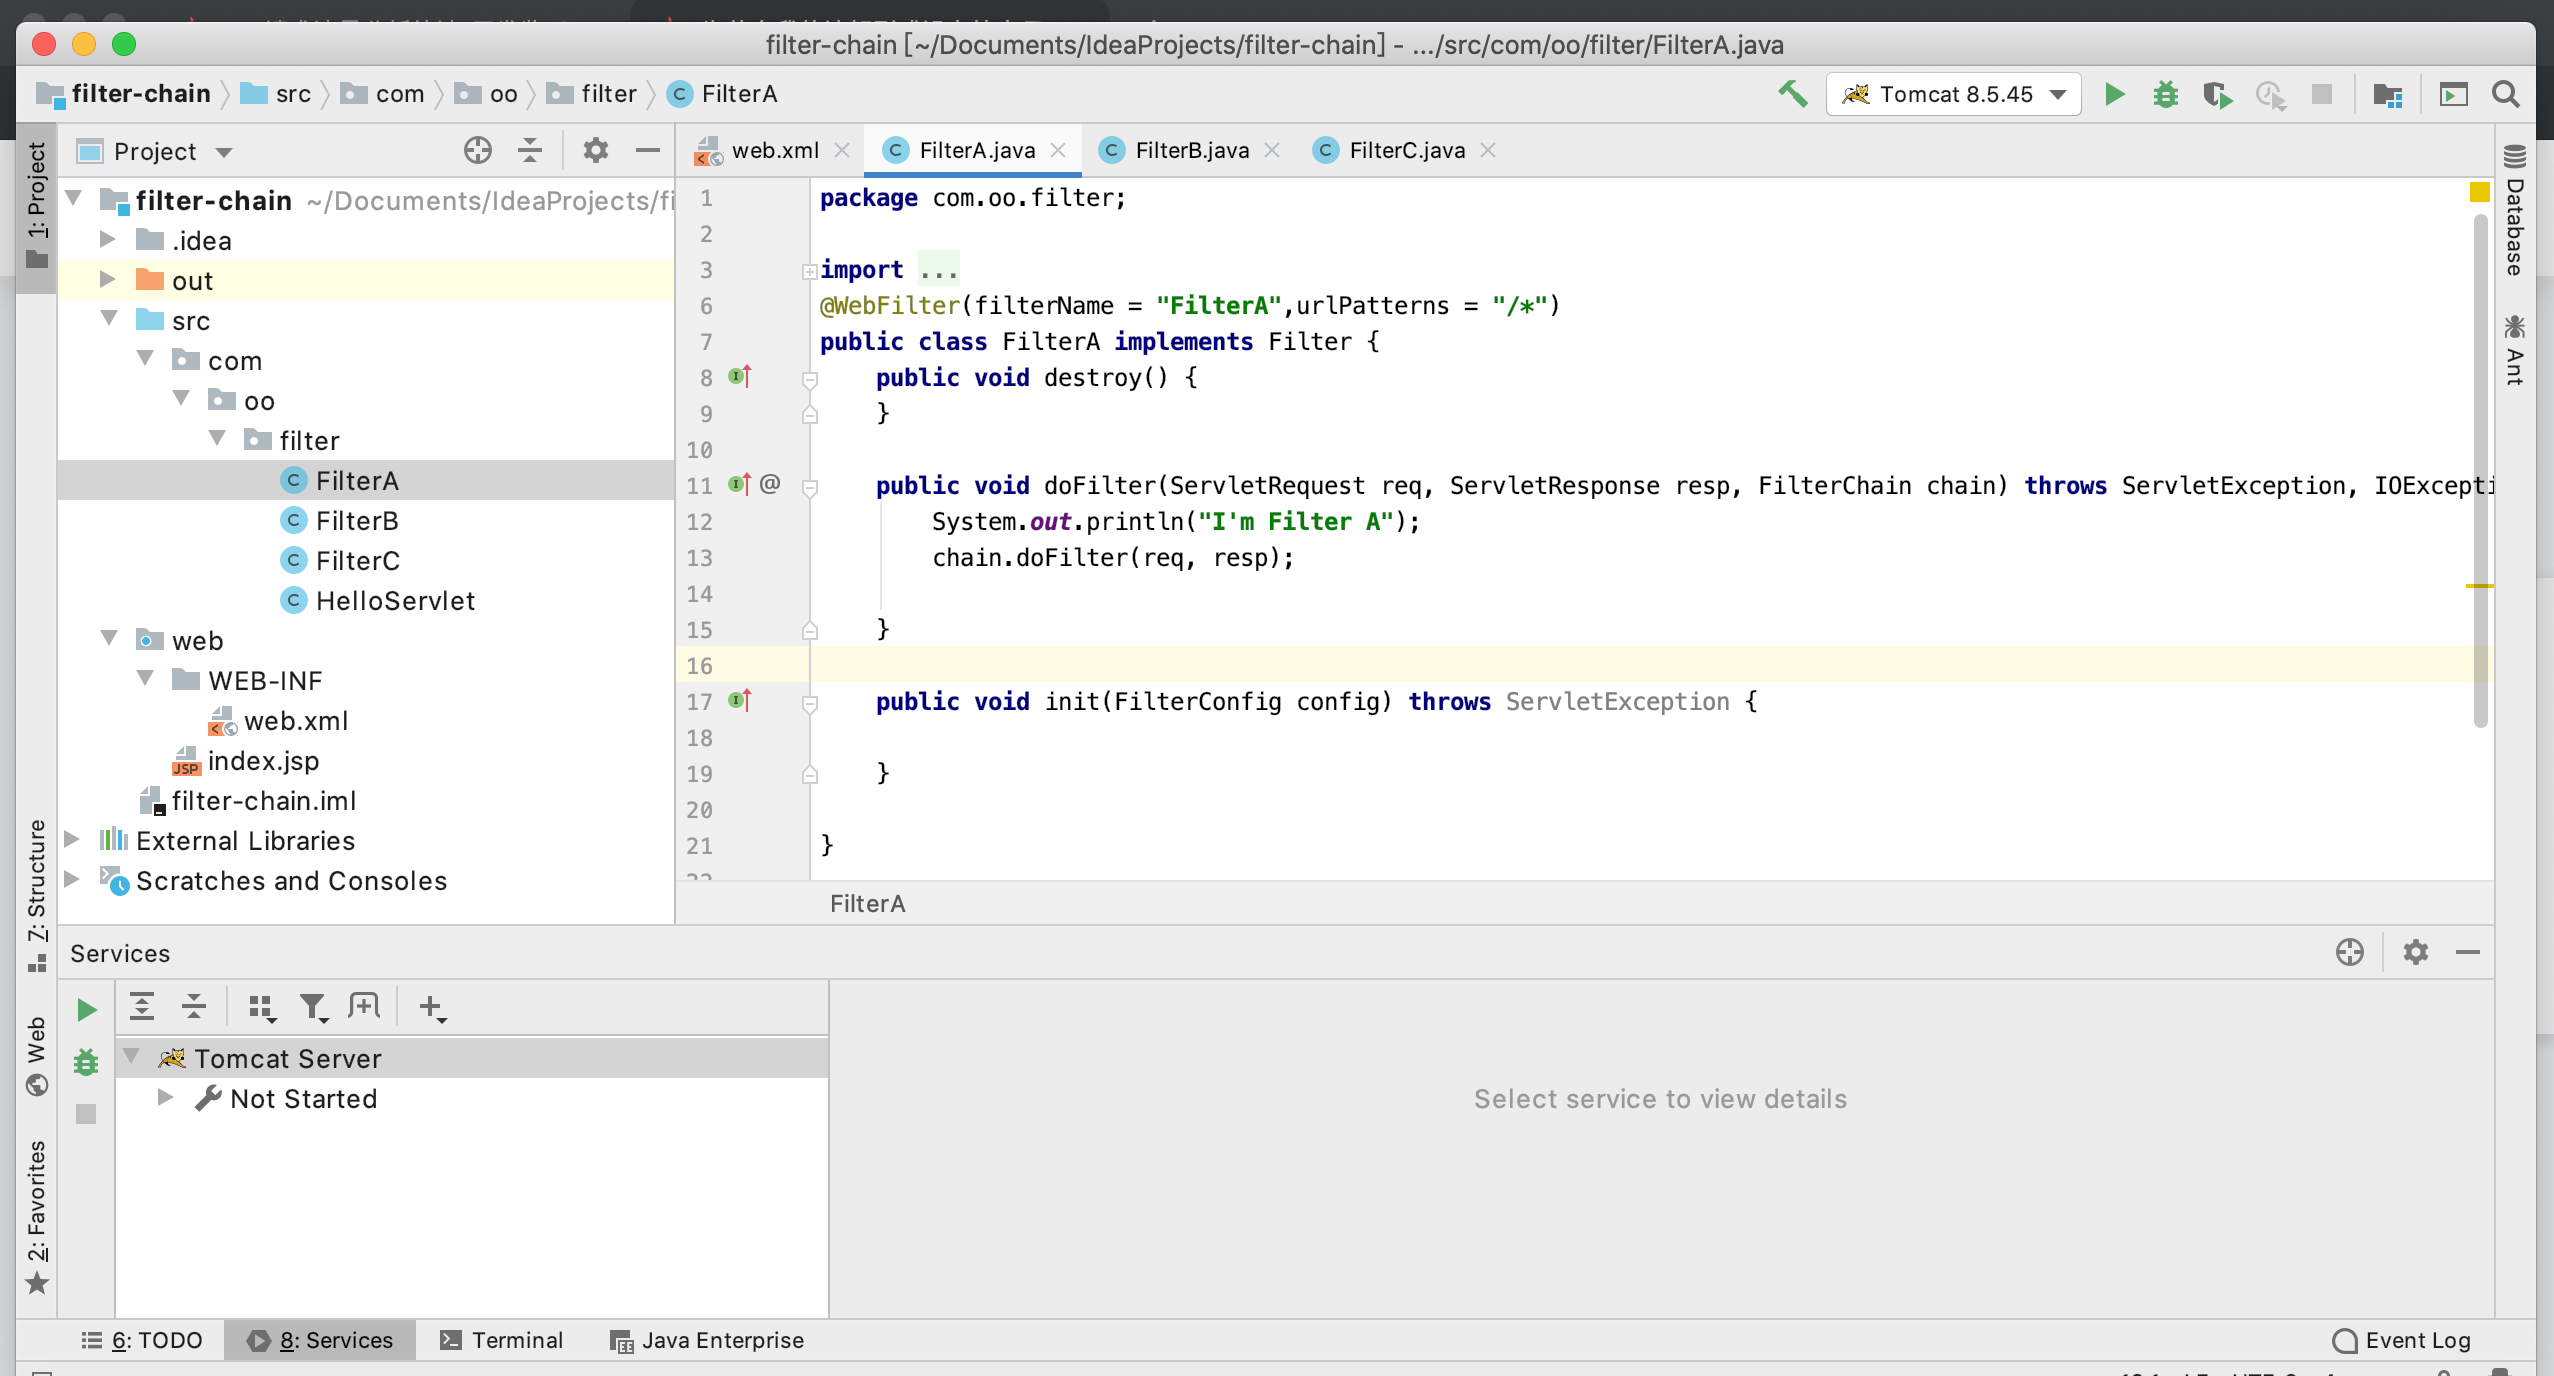The image size is (2554, 1376).
Task: Click the Locate/Select Opened File icon in Project panel
Action: click(x=478, y=151)
